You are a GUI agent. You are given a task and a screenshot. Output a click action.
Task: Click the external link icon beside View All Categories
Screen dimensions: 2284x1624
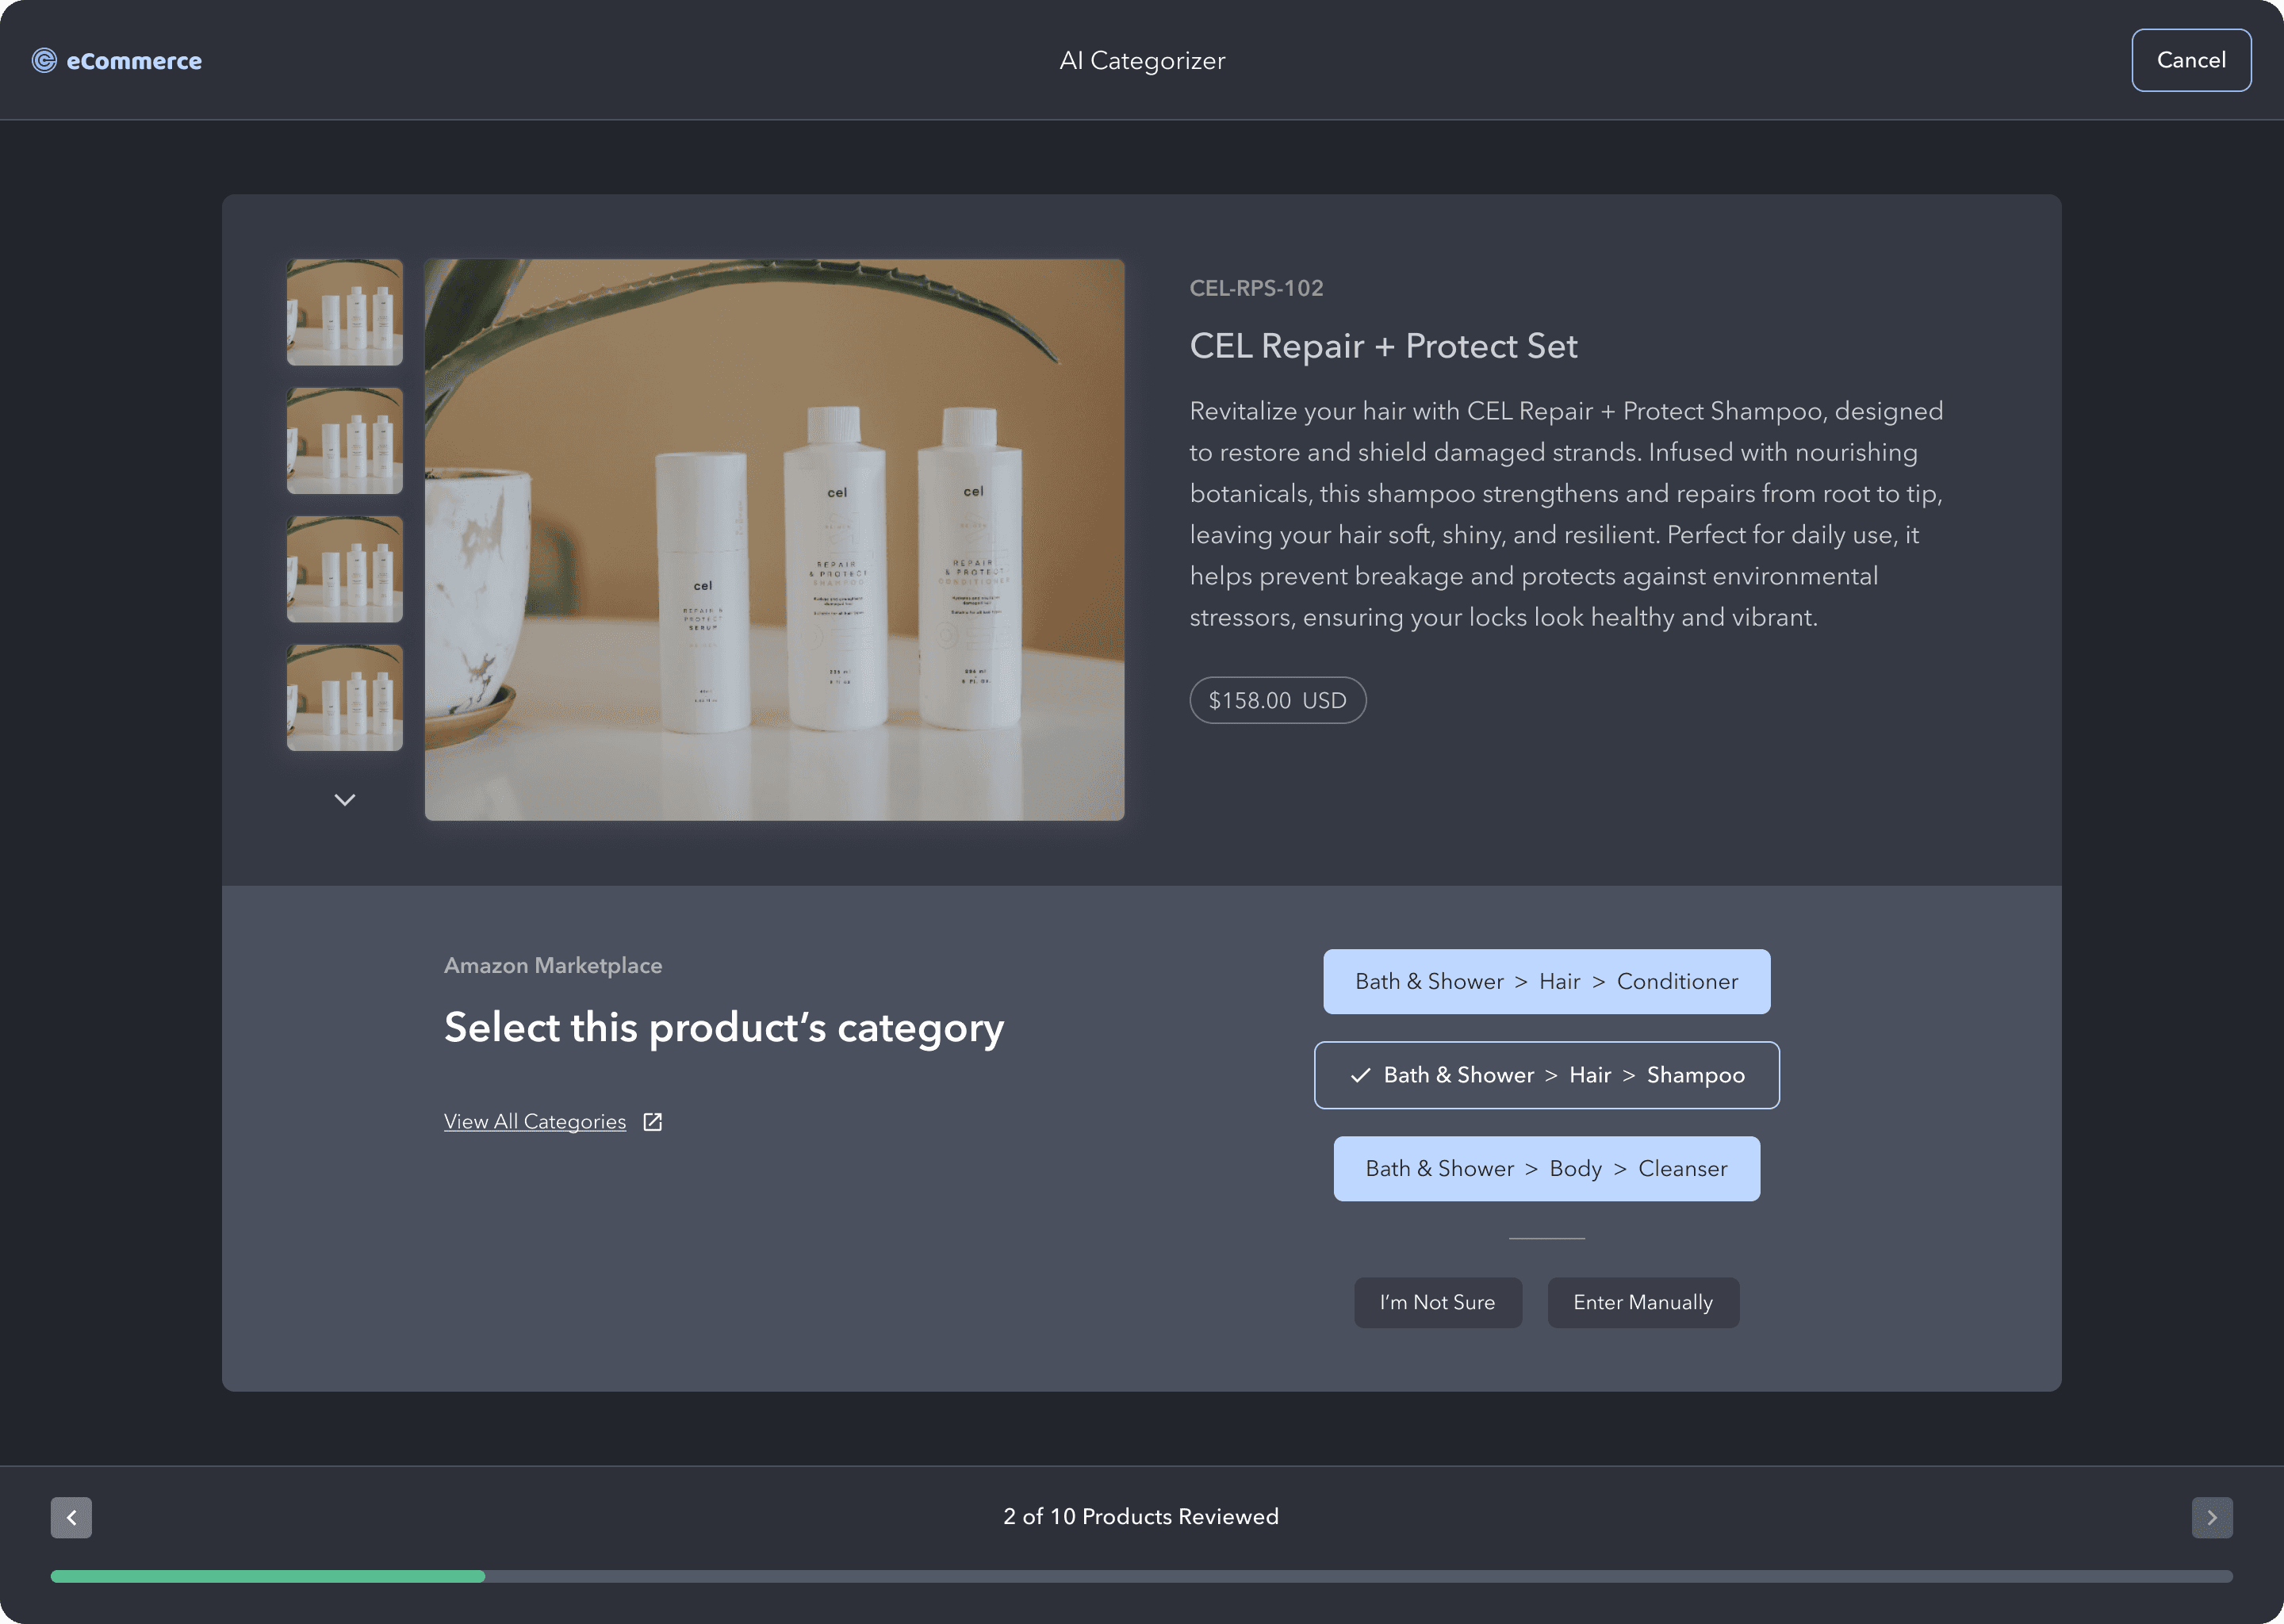(x=652, y=1122)
